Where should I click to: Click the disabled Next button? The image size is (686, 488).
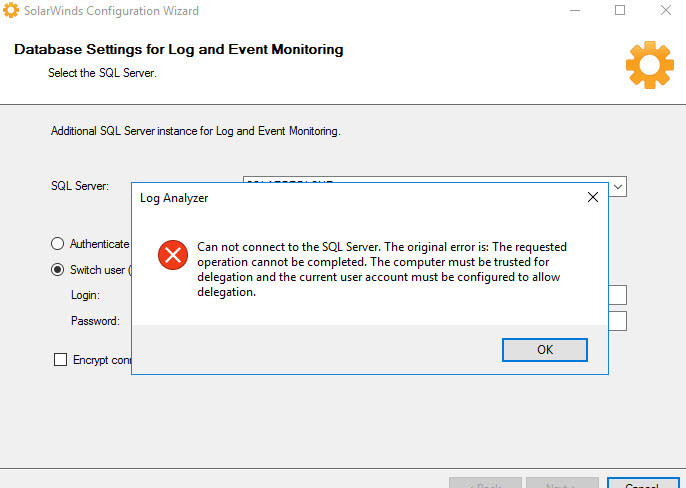pos(562,483)
